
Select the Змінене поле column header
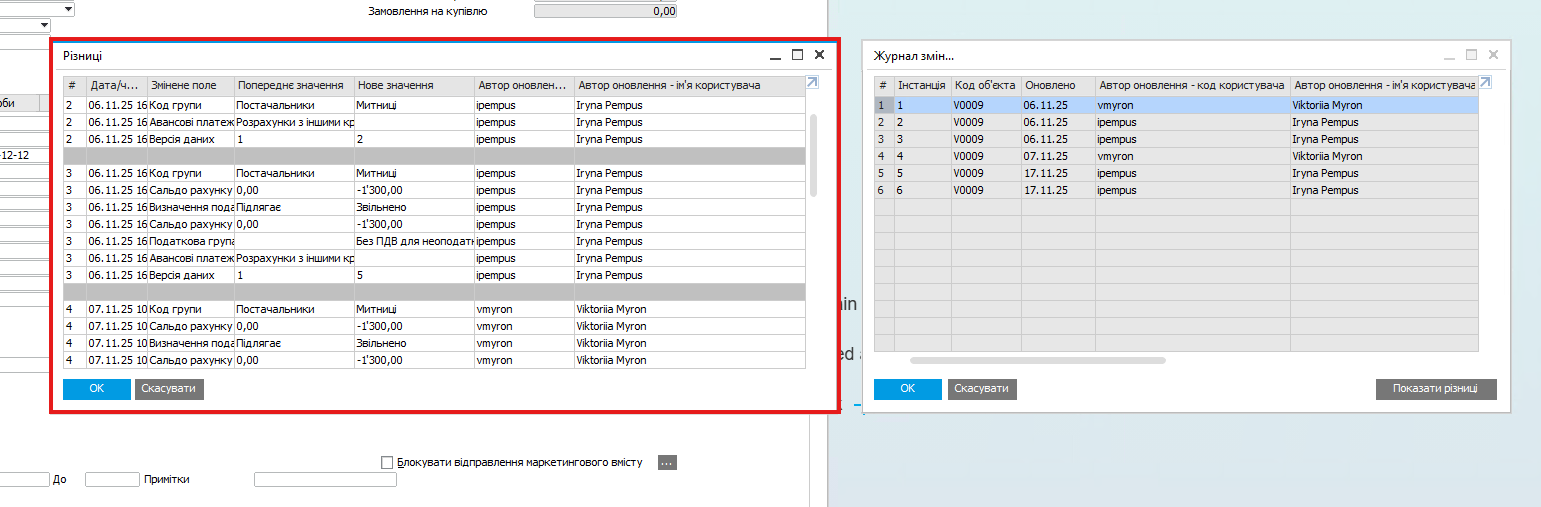click(x=191, y=86)
